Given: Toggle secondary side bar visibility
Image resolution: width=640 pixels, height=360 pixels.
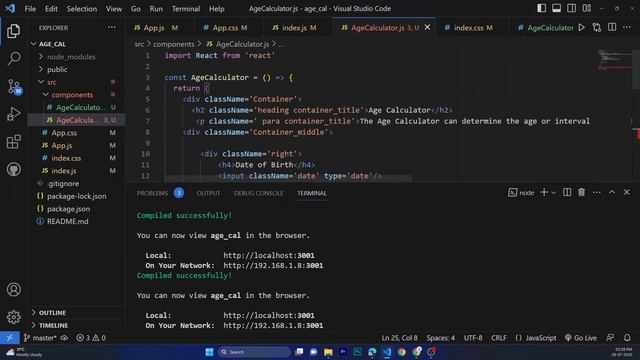Looking at the screenshot, I should [x=571, y=8].
